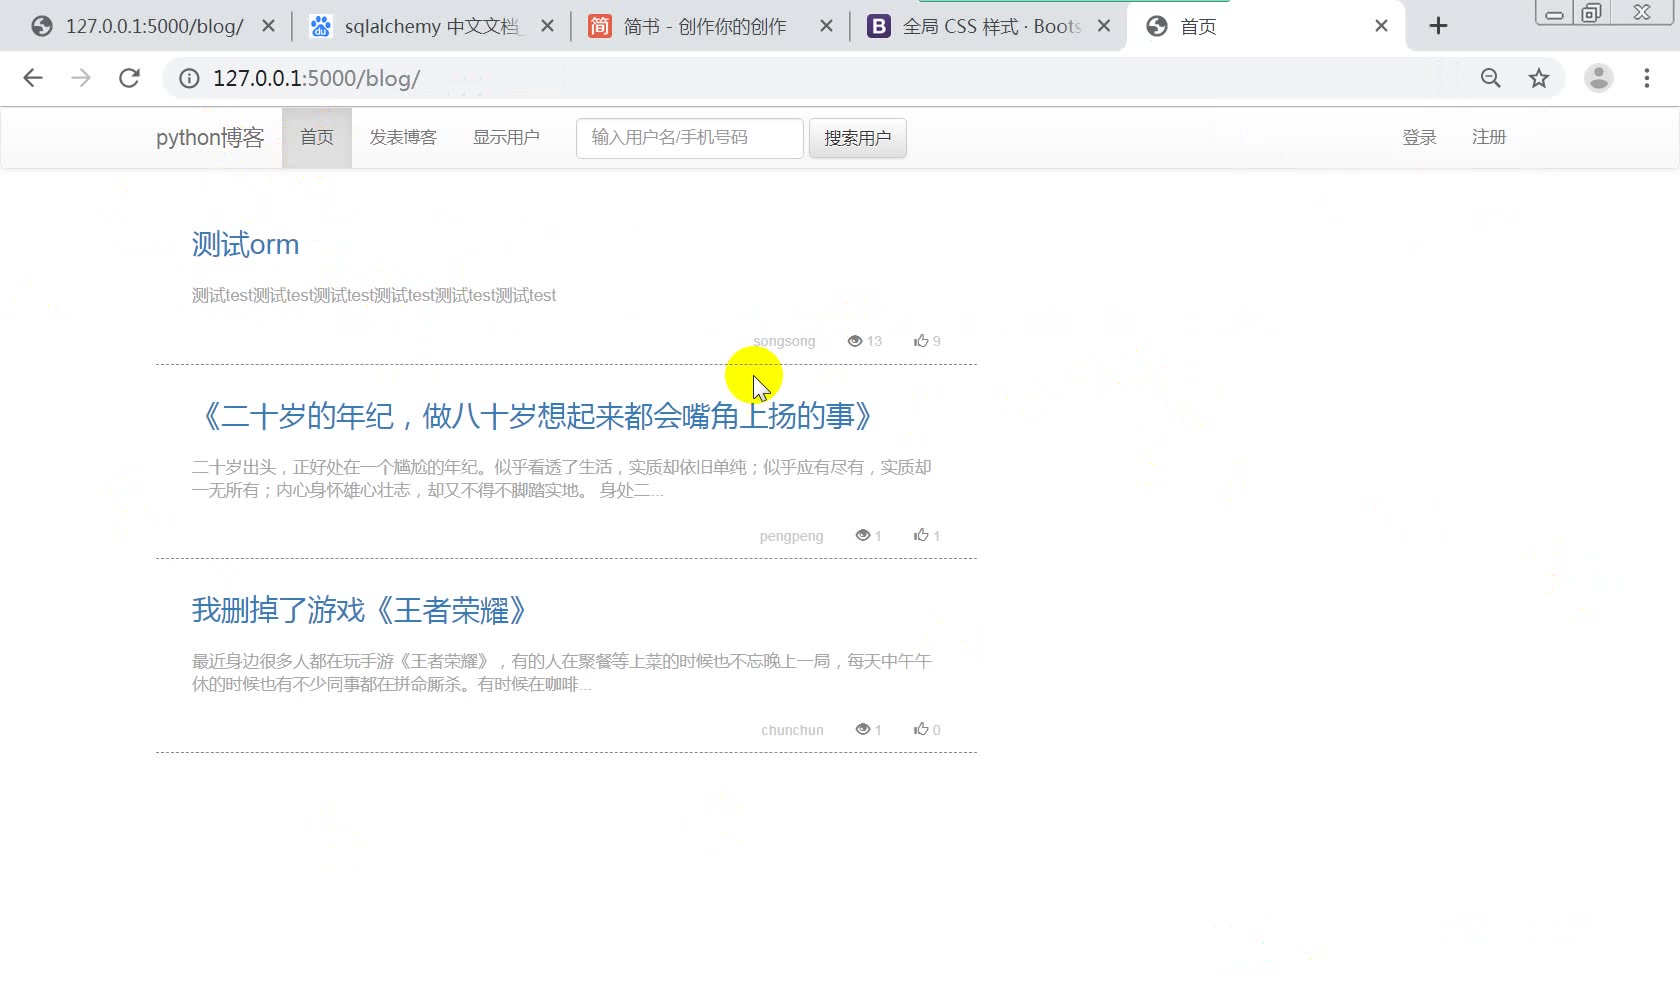The height and width of the screenshot is (992, 1680).
Task: Click the 注册 link
Action: (x=1489, y=137)
